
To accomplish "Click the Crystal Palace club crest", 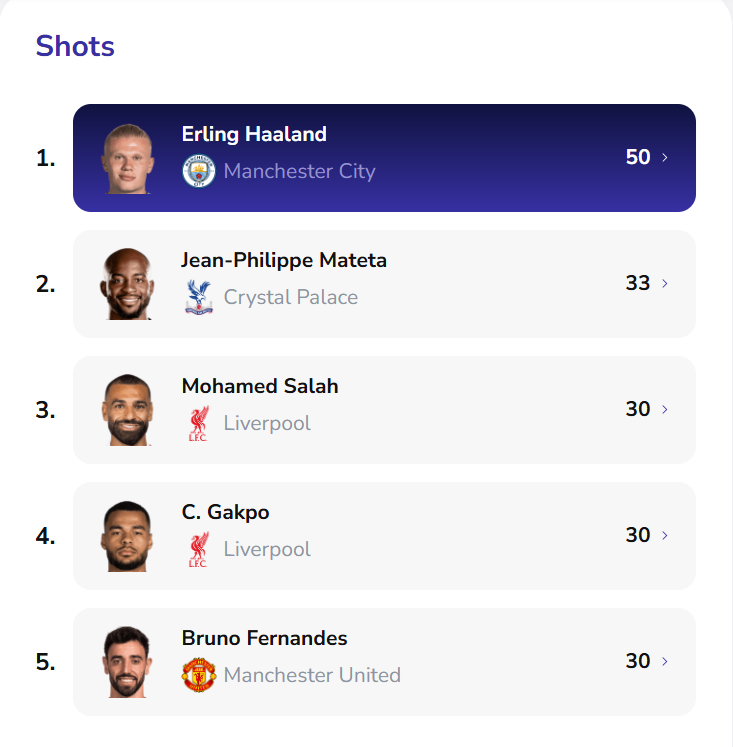I will (199, 297).
